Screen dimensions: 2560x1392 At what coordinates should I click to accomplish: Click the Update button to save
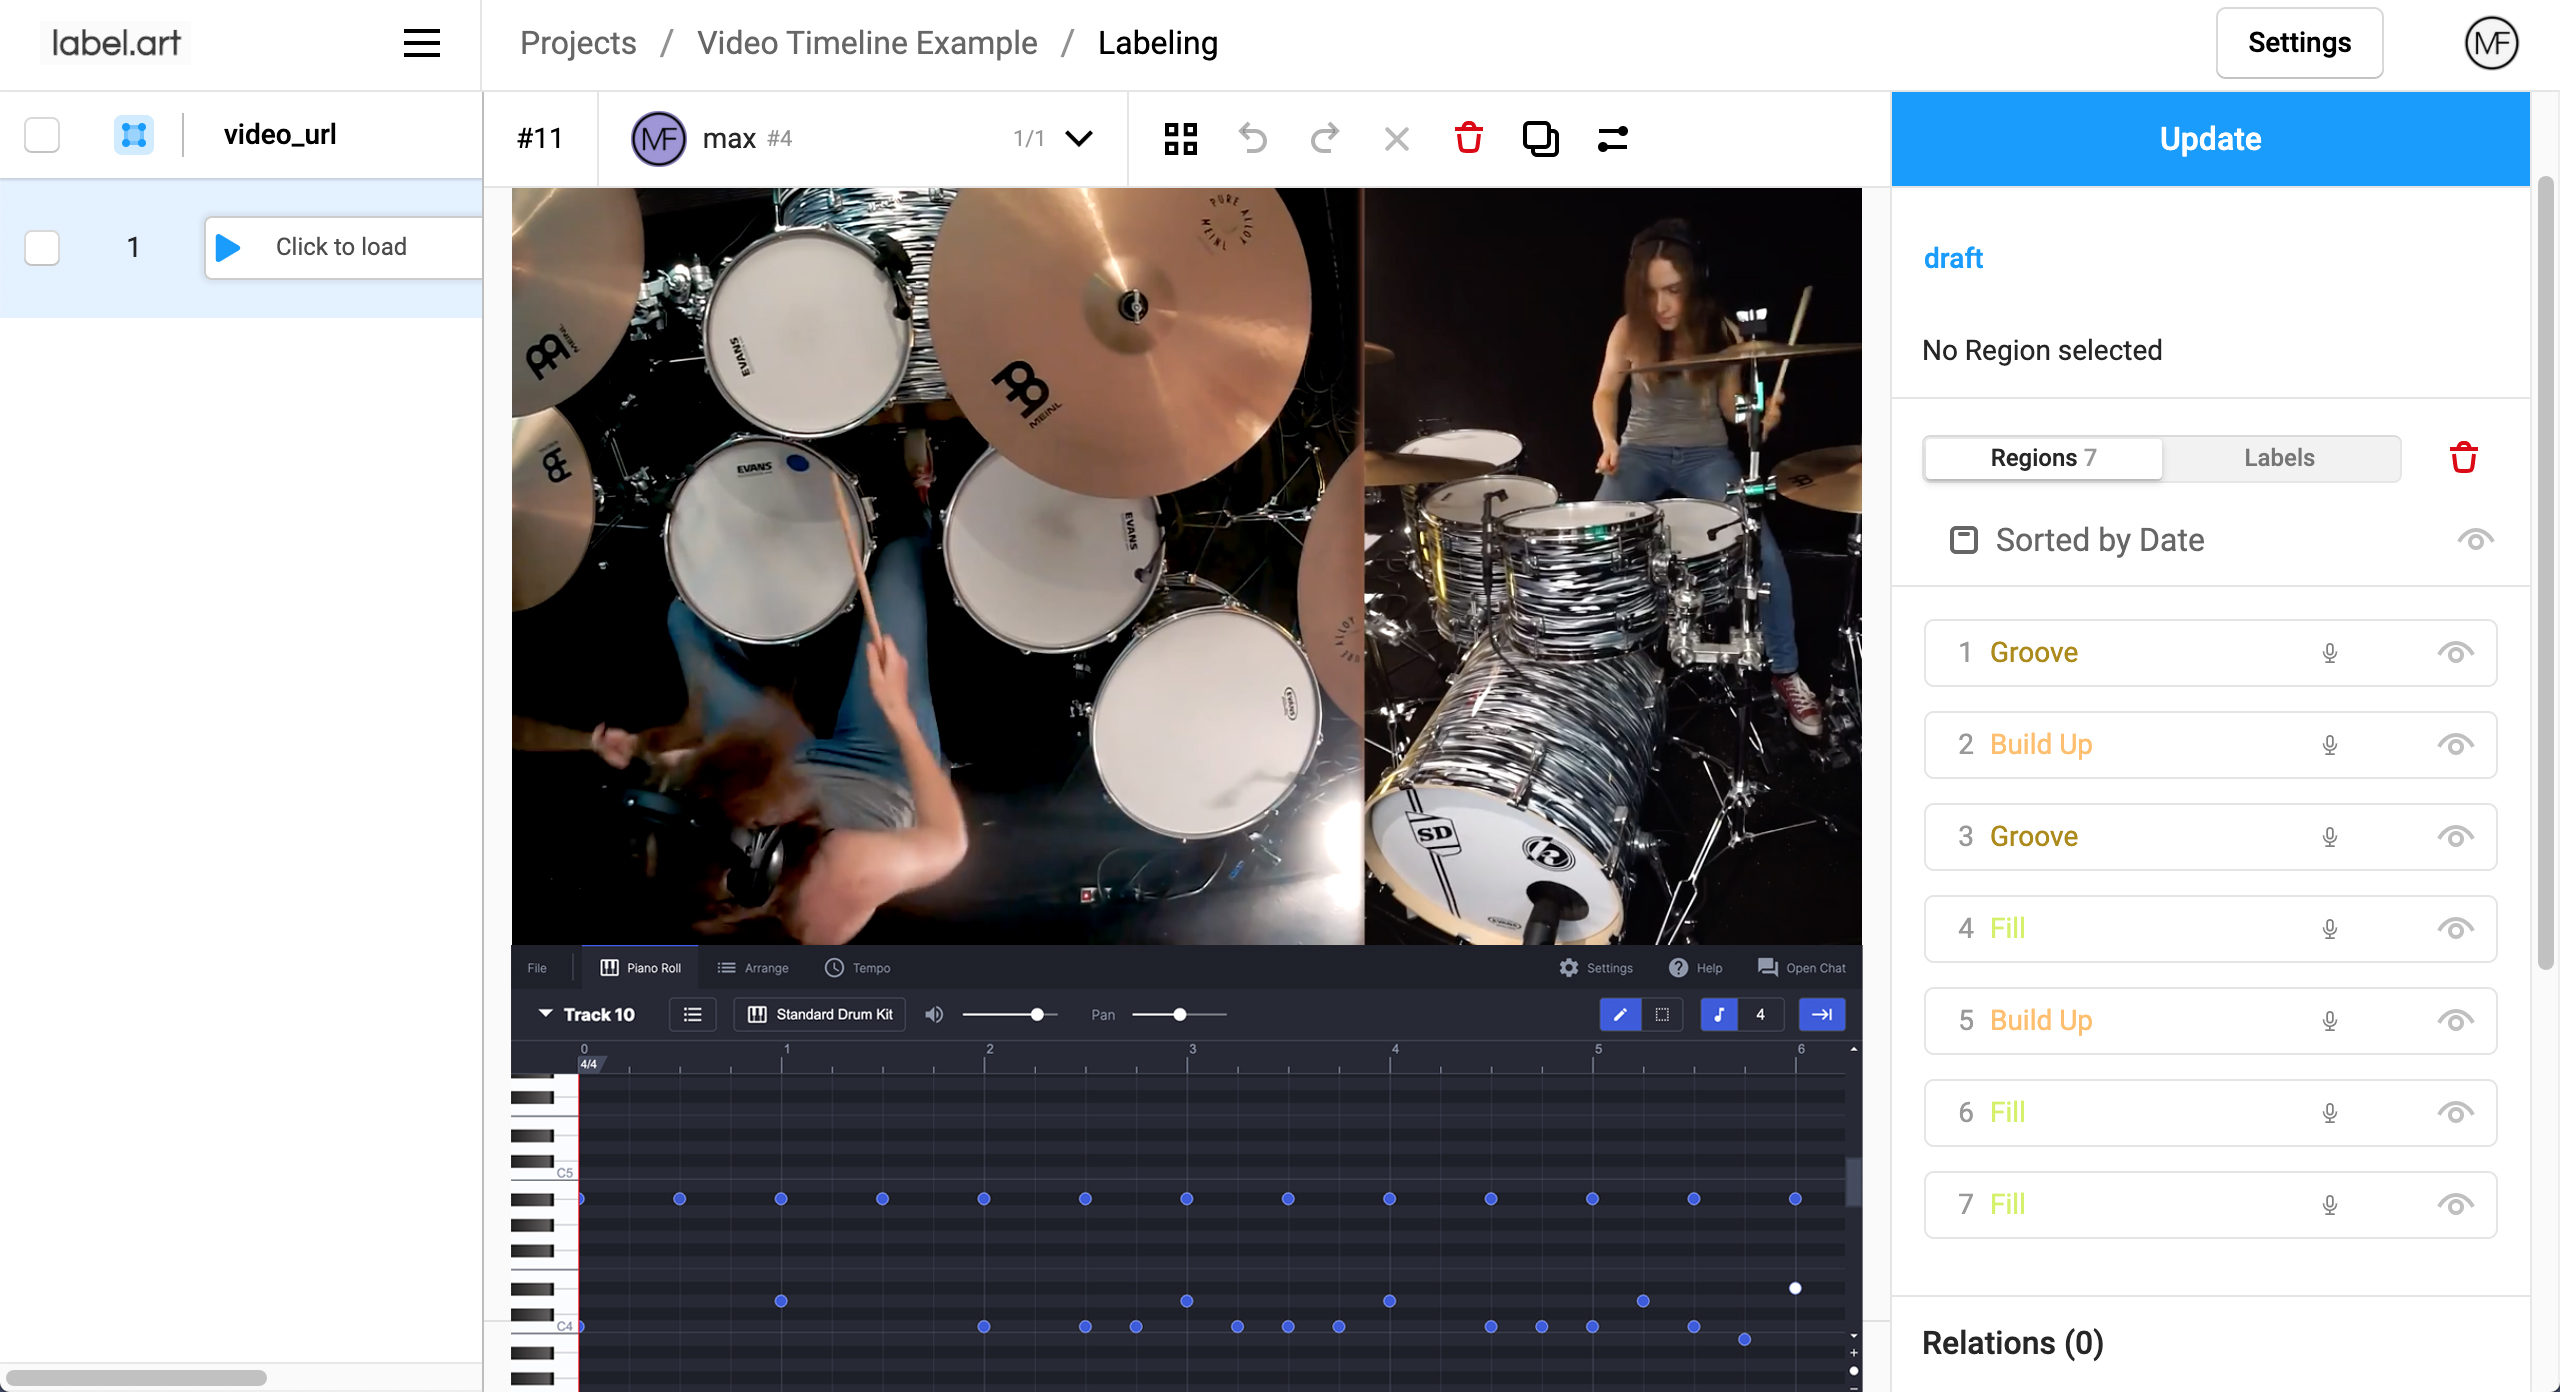tap(2210, 139)
